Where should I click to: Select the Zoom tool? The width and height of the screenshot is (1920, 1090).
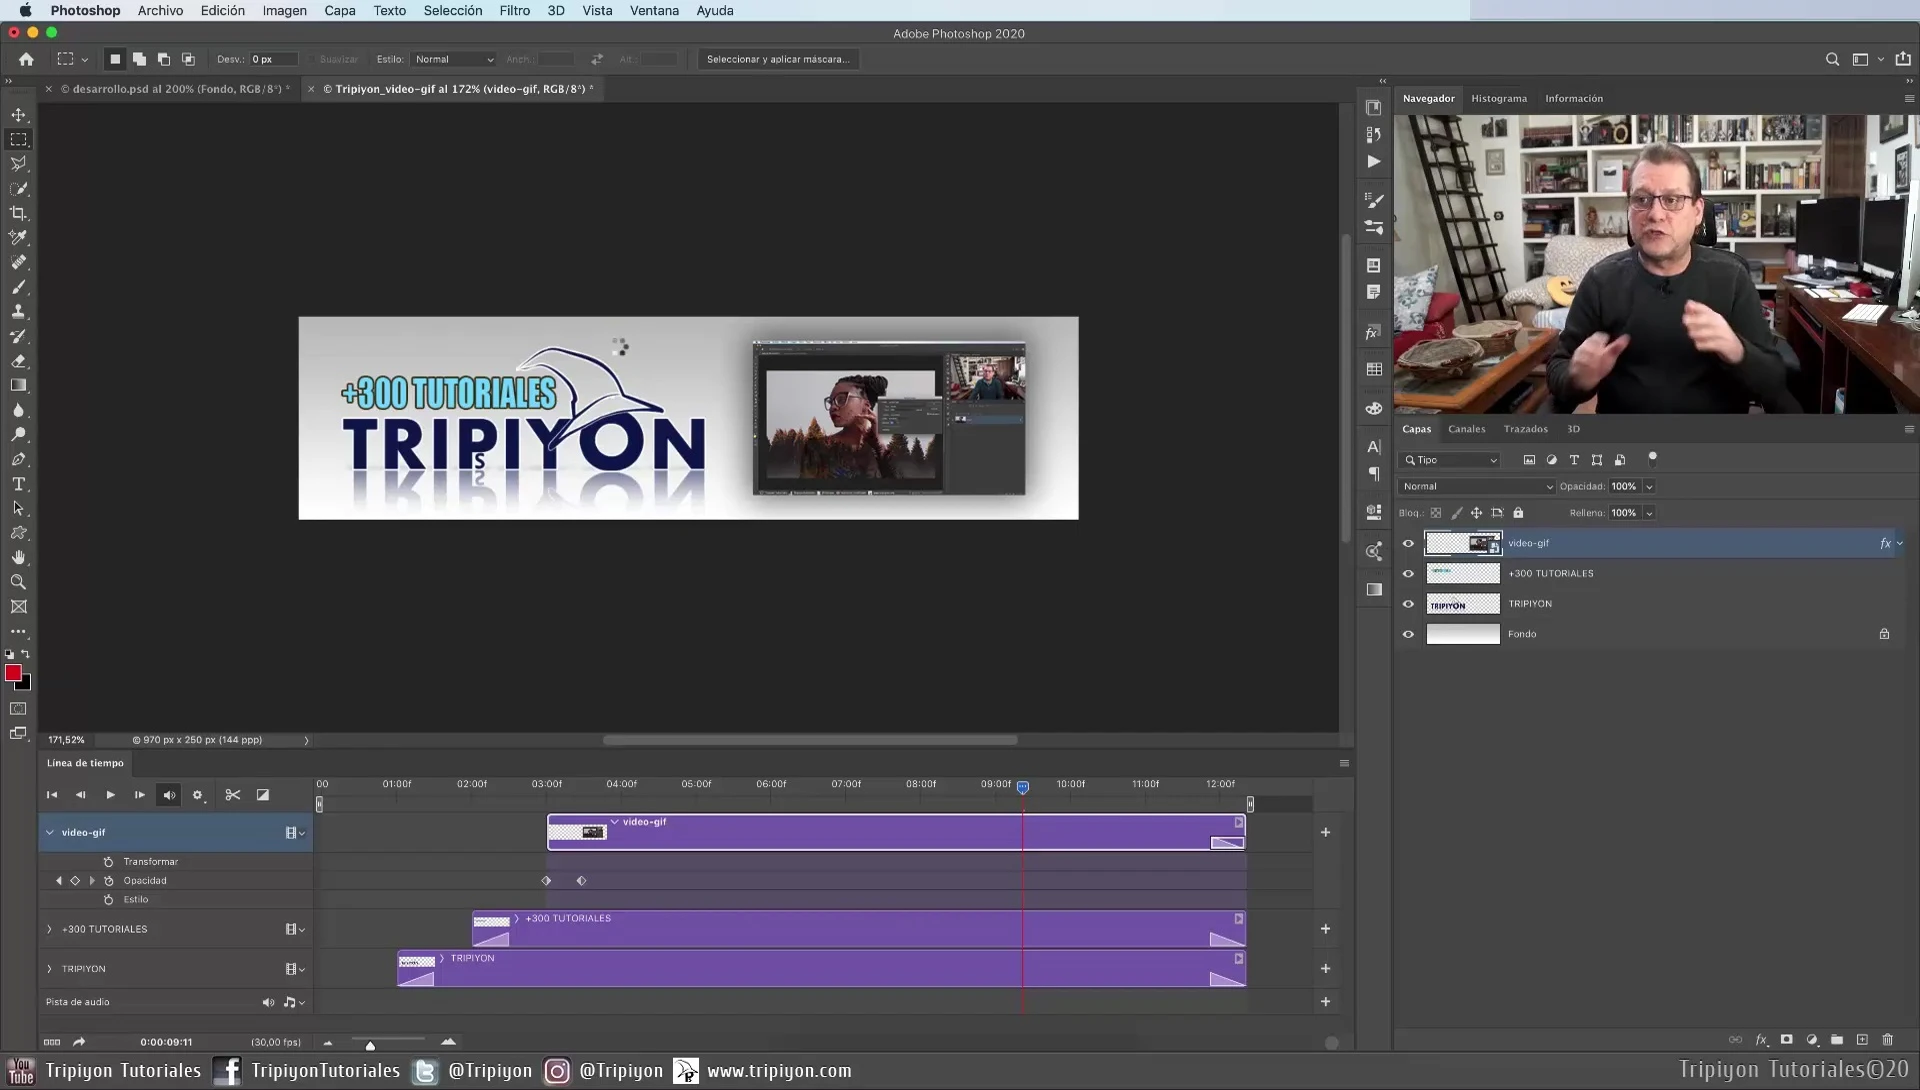click(19, 582)
